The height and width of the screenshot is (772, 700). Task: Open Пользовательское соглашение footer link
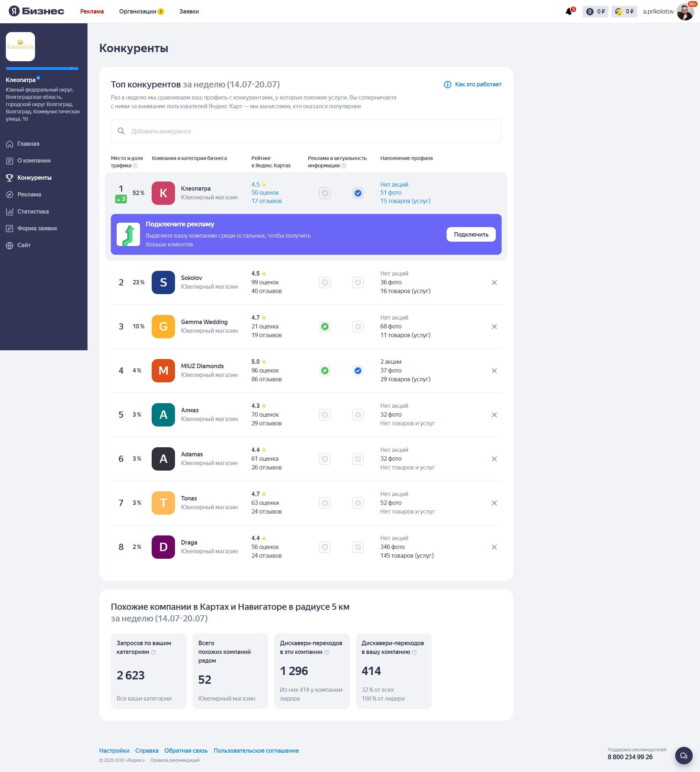pyautogui.click(x=256, y=750)
